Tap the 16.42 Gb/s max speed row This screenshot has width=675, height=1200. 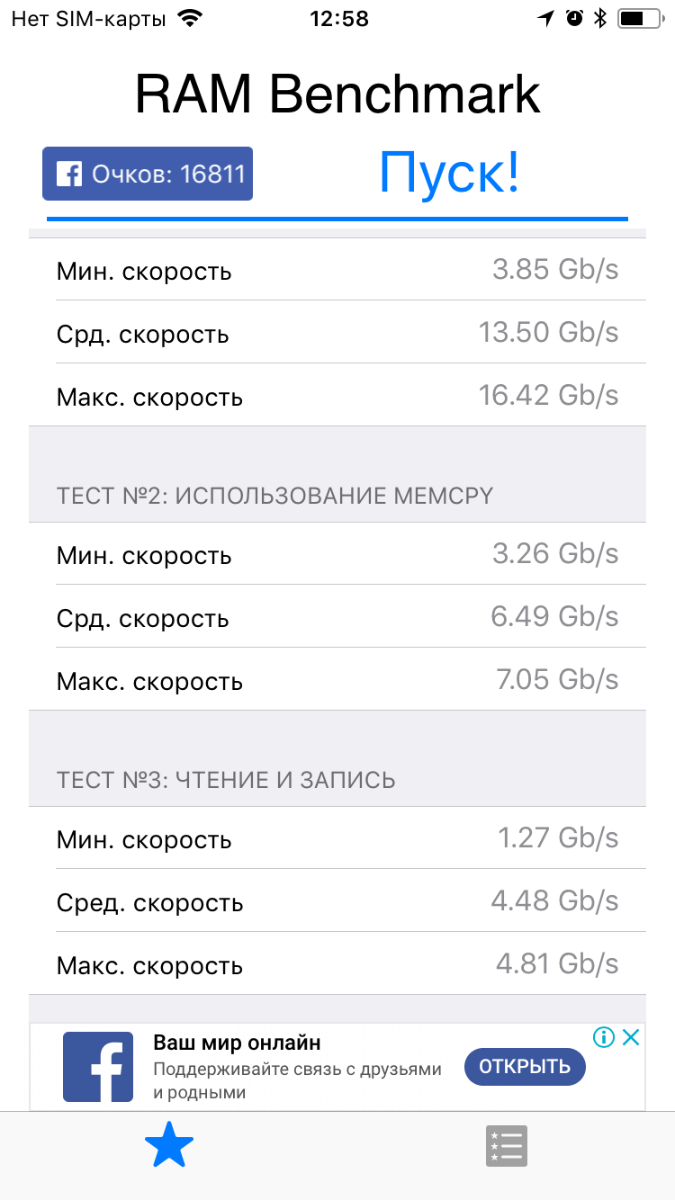click(x=337, y=395)
